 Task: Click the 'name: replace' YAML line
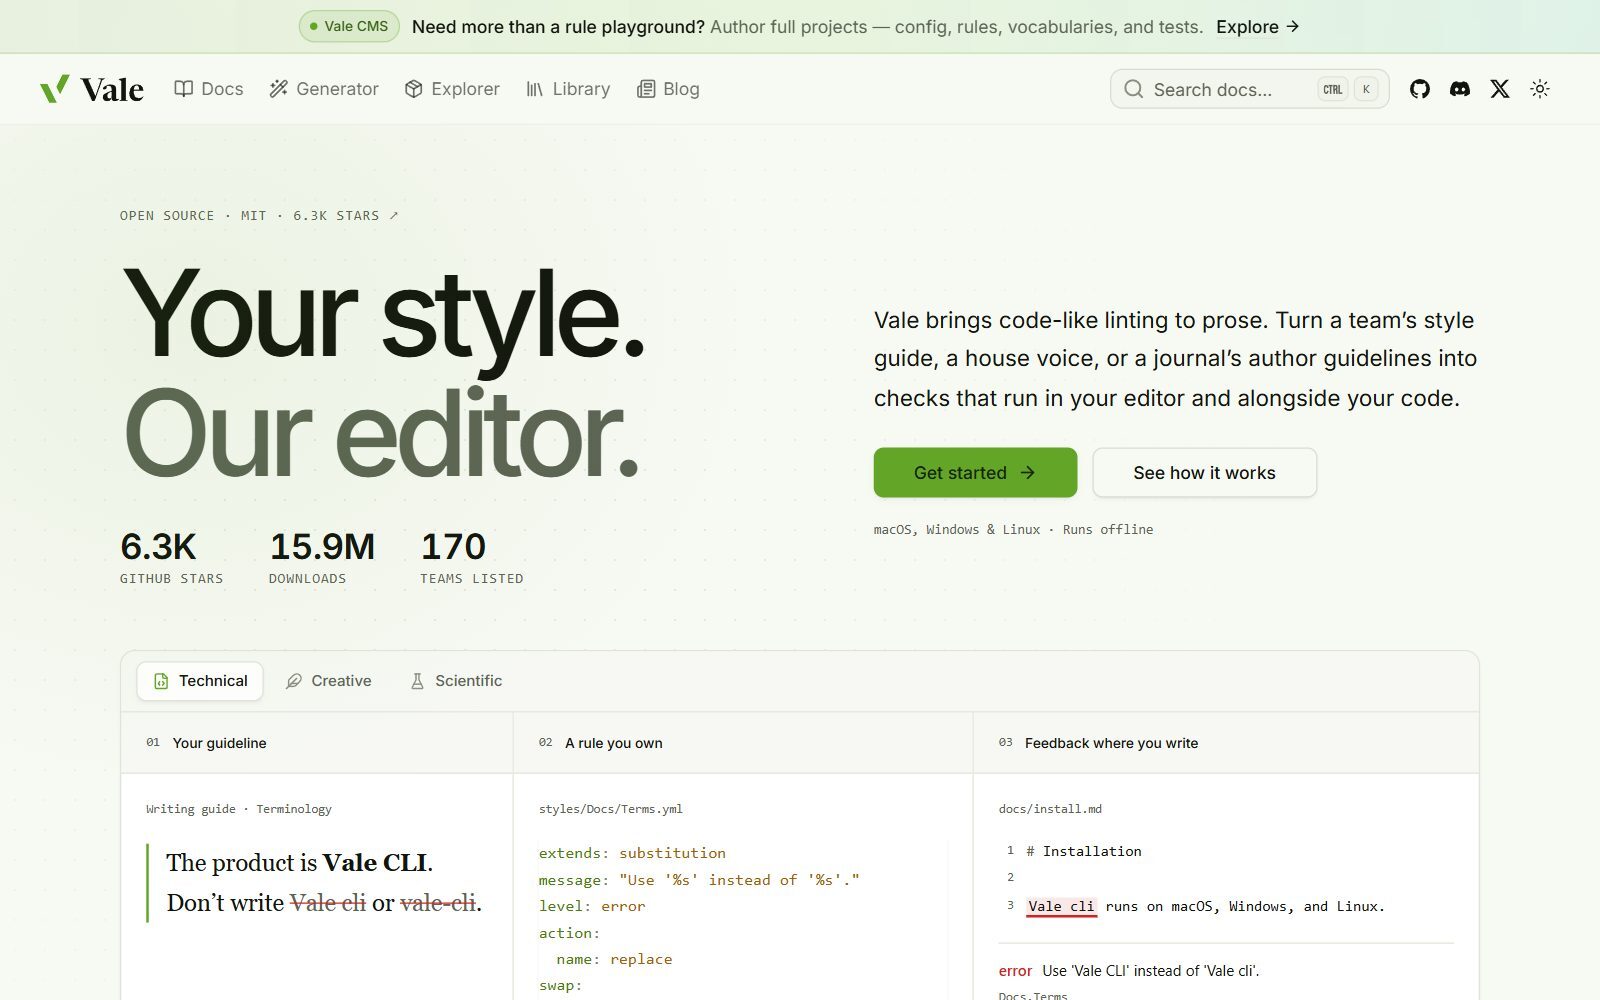(x=614, y=959)
